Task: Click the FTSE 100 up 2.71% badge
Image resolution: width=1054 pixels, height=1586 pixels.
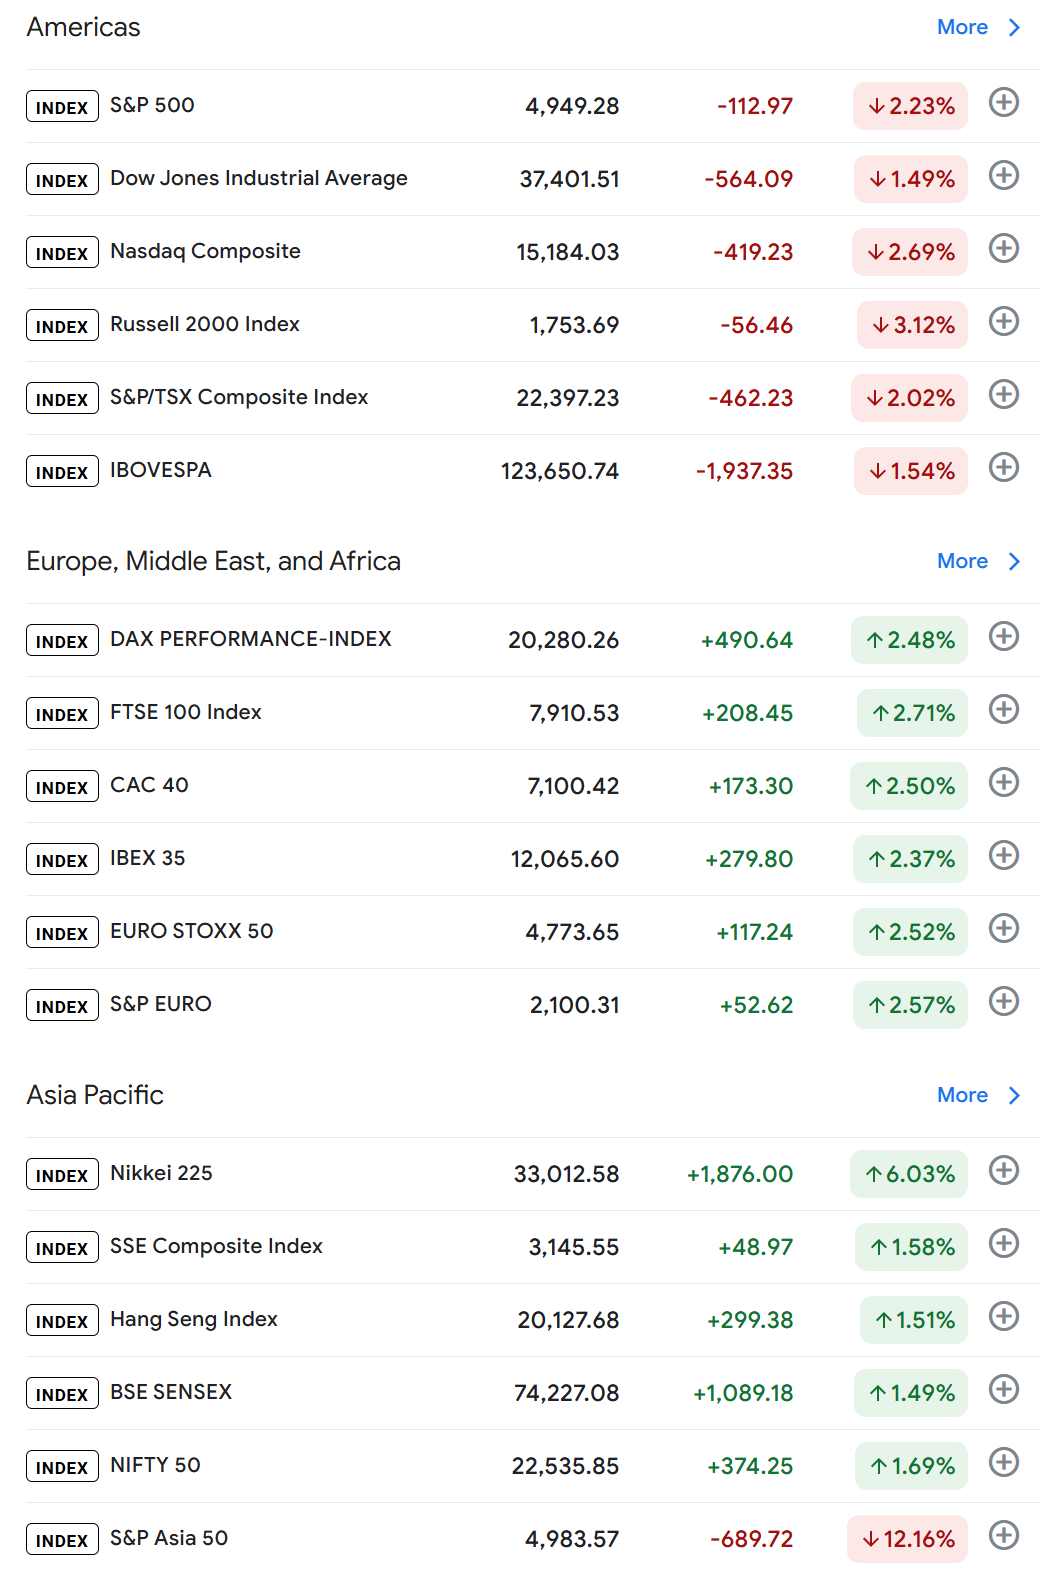Action: (x=912, y=713)
